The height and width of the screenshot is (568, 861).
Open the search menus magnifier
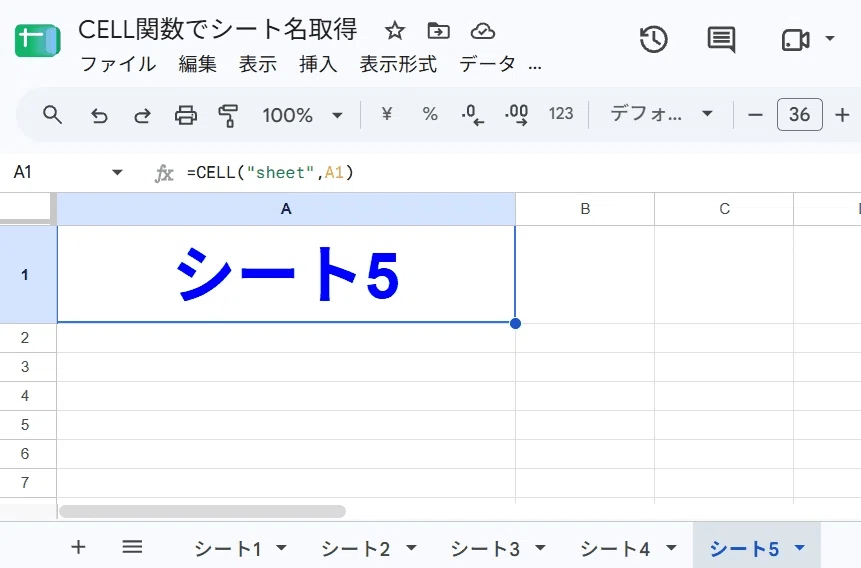click(x=52, y=115)
